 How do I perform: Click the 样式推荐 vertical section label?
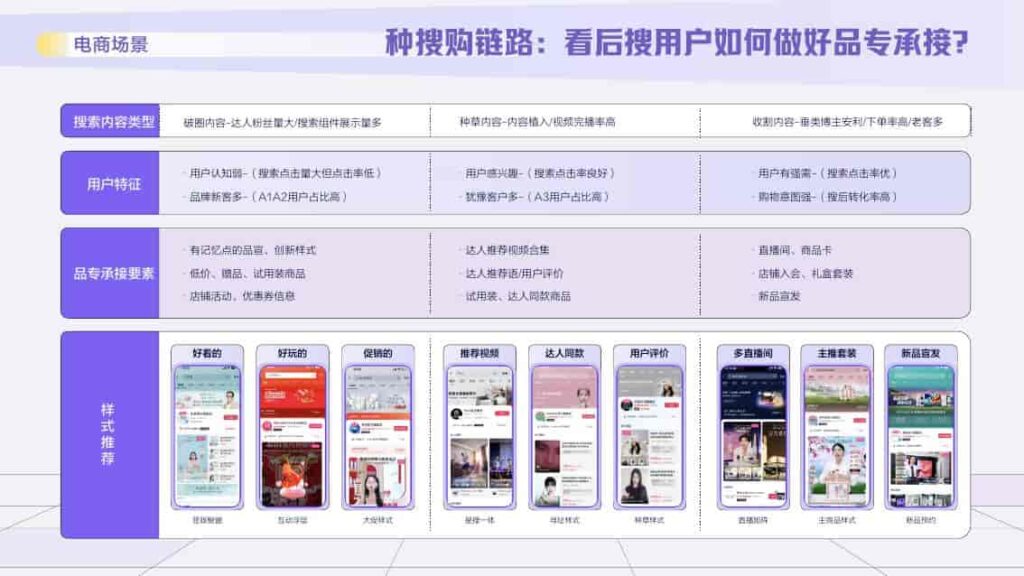pos(110,435)
